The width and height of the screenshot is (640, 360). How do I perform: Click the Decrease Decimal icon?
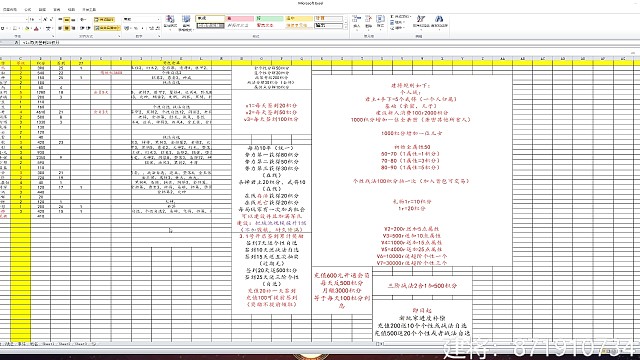(x=158, y=29)
